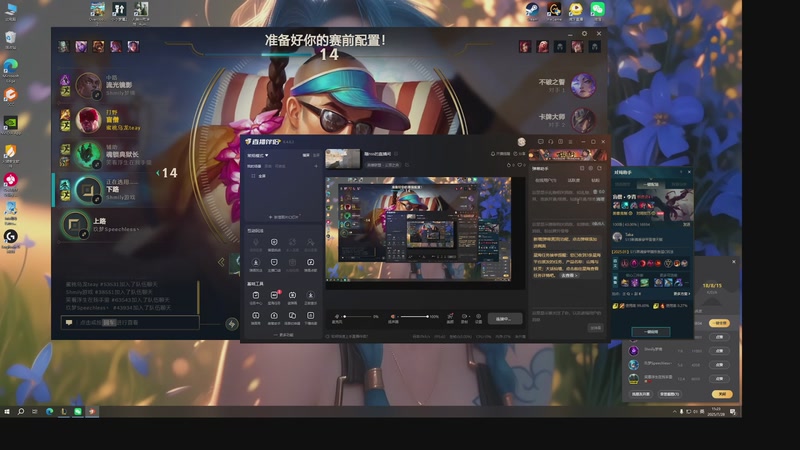Open the message icon in streaming app title bar
The height and width of the screenshot is (450, 800).
point(540,142)
